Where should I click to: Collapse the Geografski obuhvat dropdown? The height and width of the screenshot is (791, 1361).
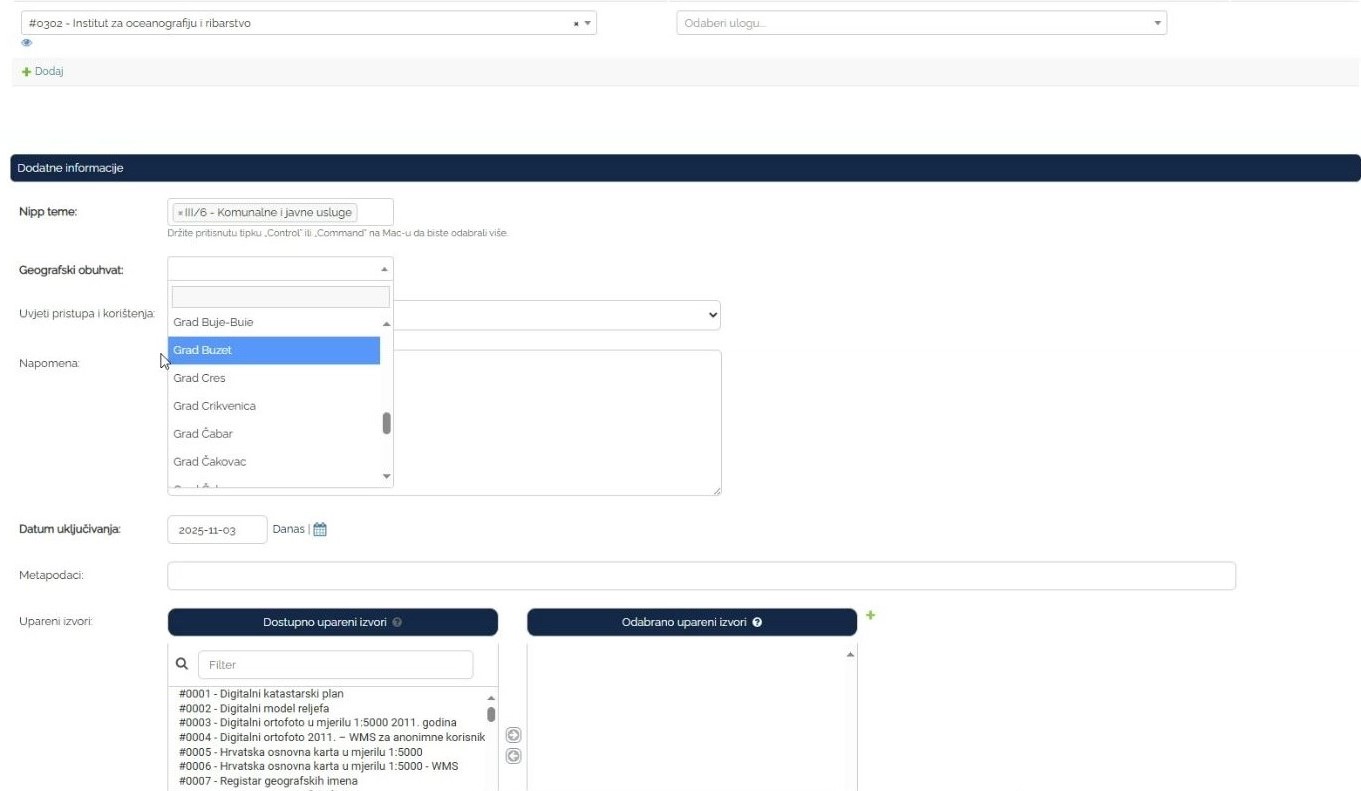click(384, 269)
